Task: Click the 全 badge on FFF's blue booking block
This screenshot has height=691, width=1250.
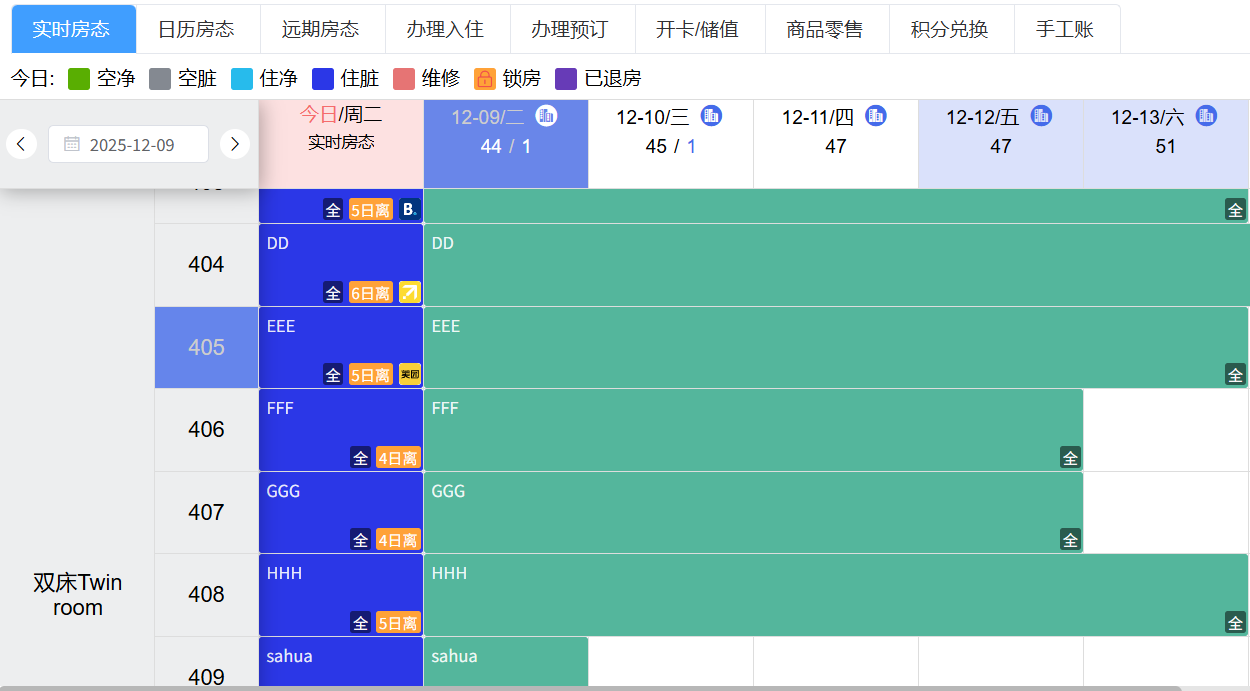Action: [360, 456]
